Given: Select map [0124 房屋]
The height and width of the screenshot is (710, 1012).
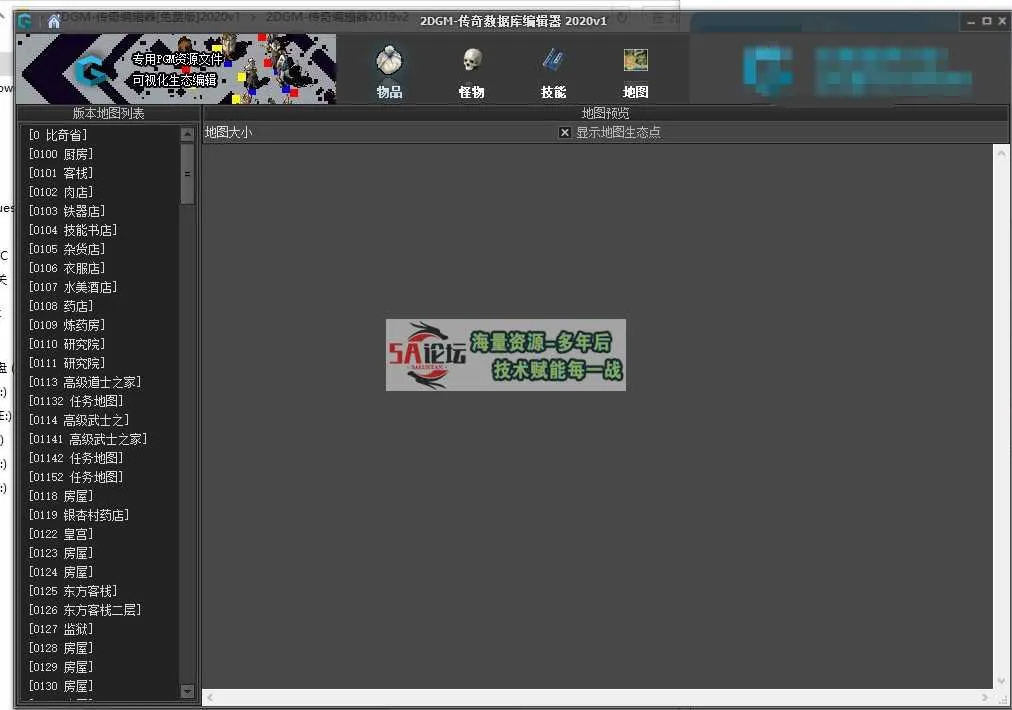Looking at the screenshot, I should (61, 572).
